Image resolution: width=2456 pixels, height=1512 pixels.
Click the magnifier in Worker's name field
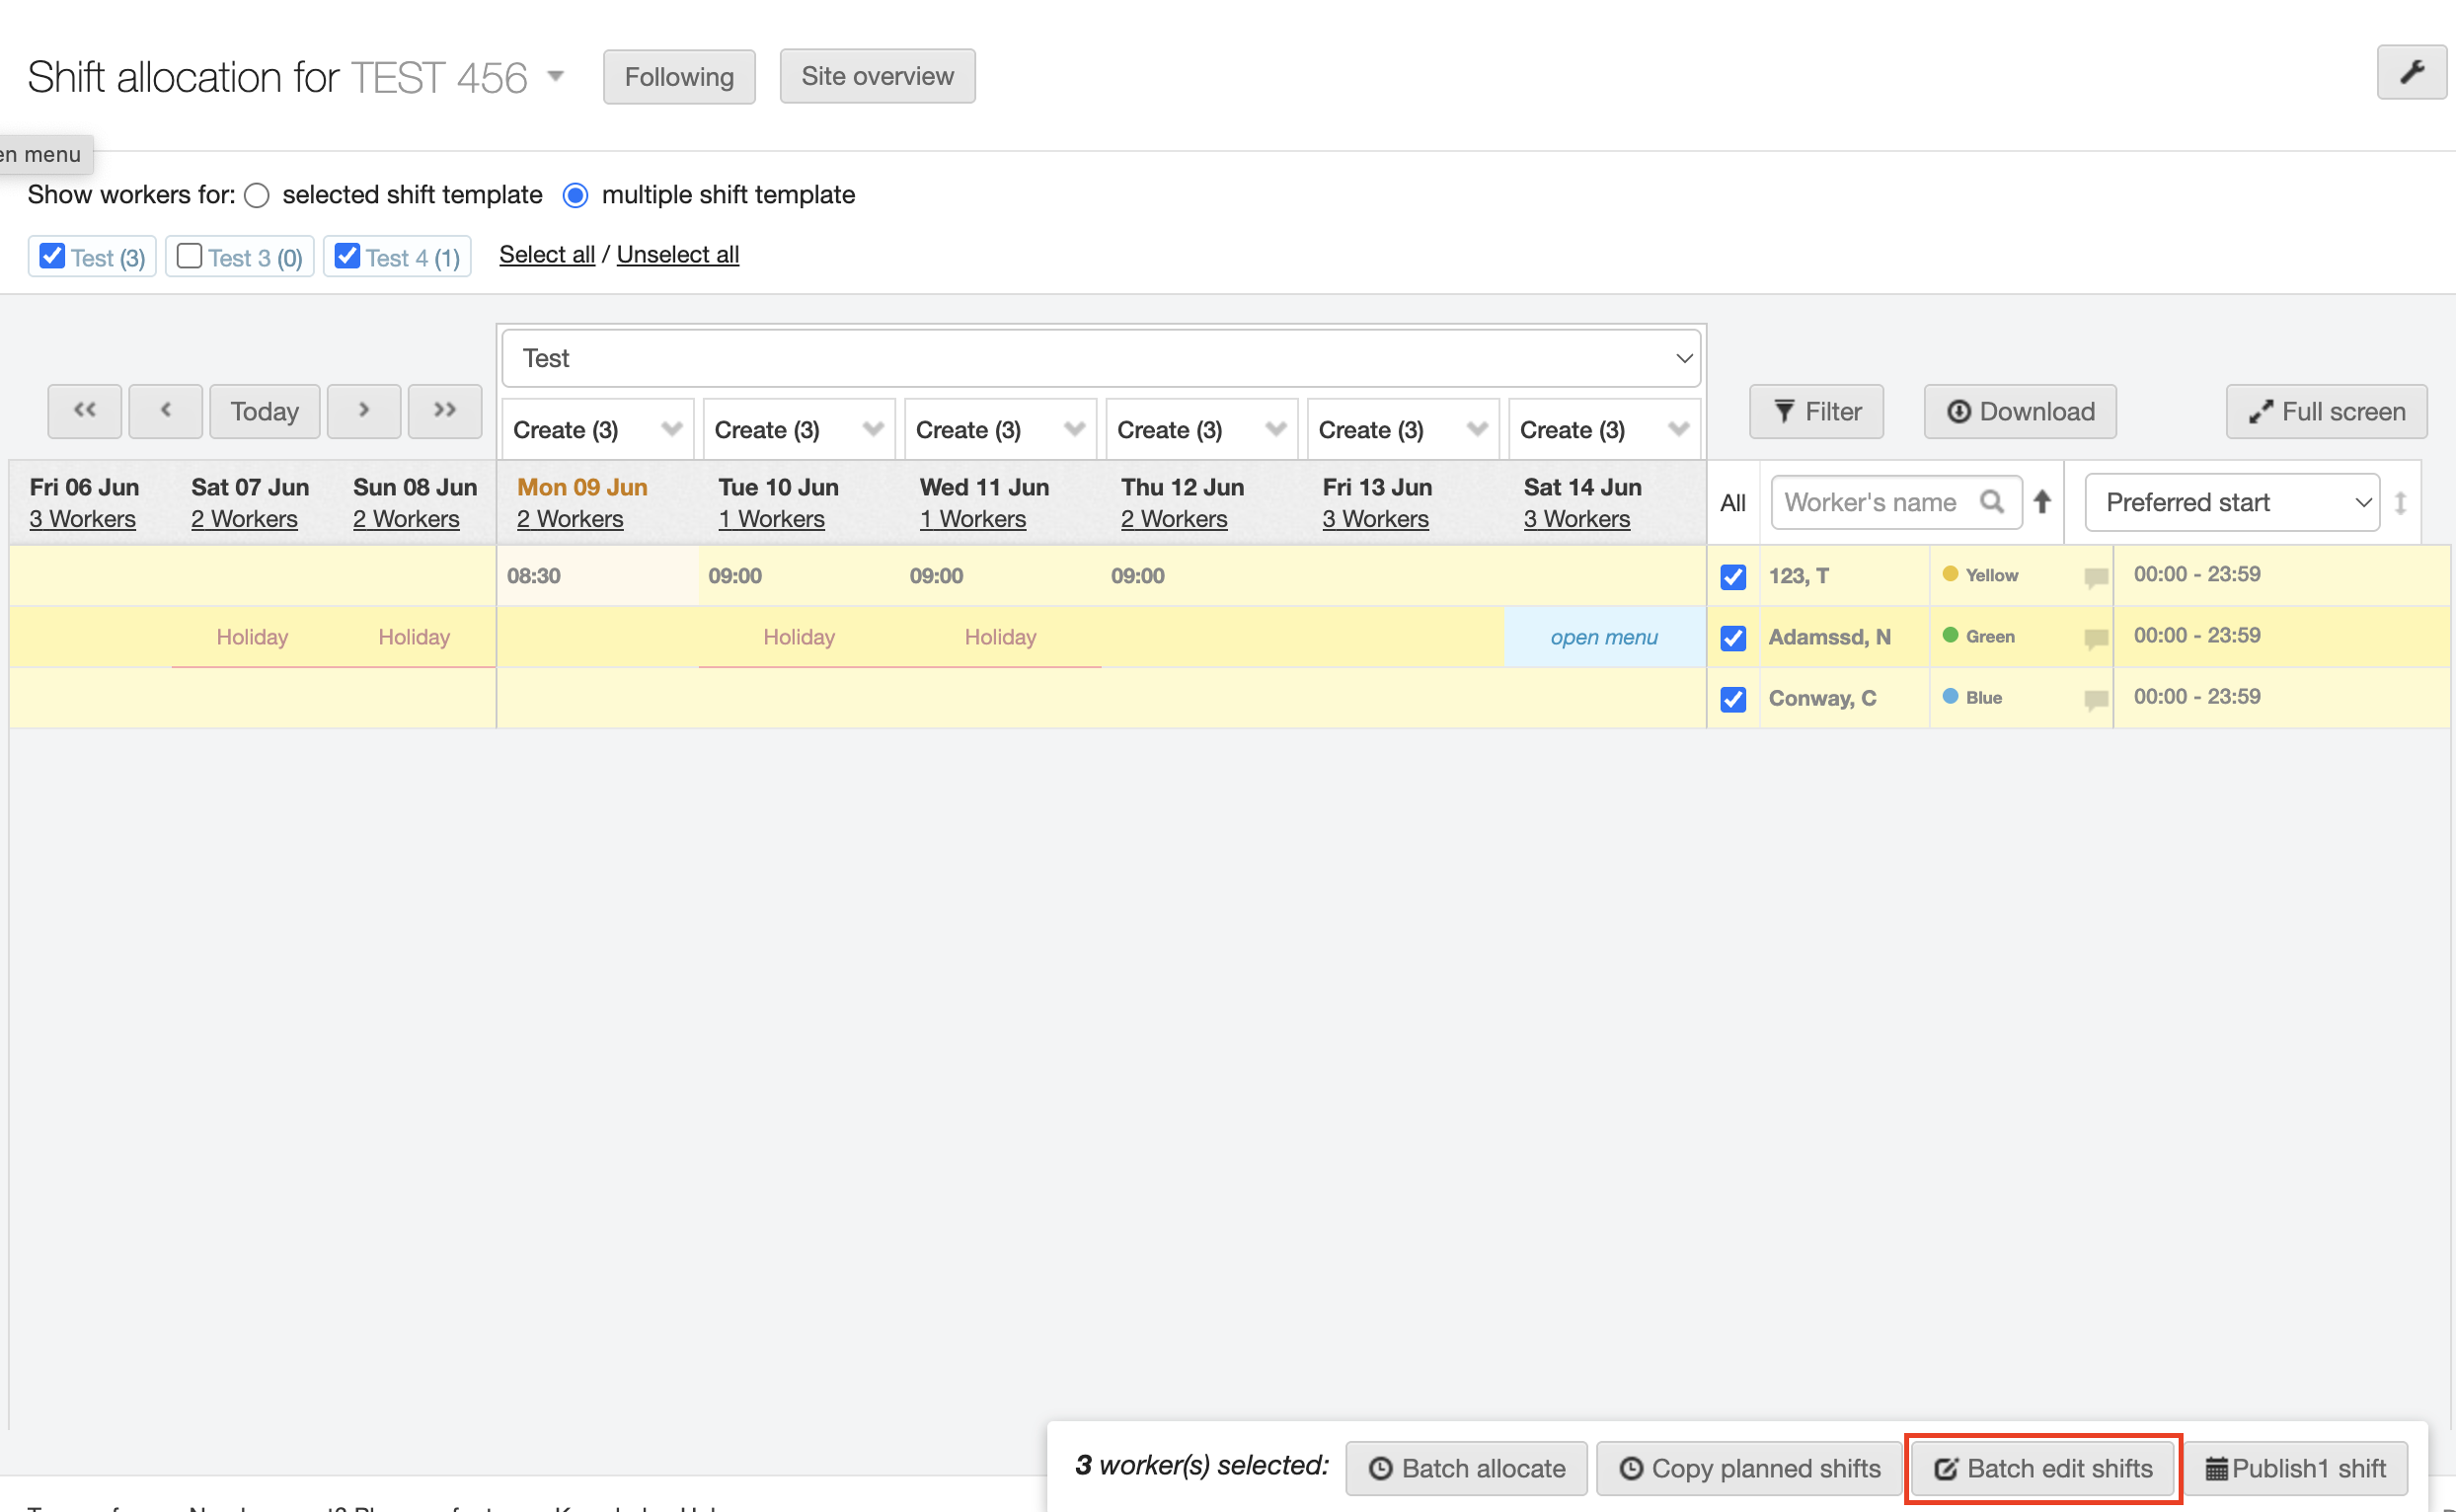click(x=1992, y=502)
